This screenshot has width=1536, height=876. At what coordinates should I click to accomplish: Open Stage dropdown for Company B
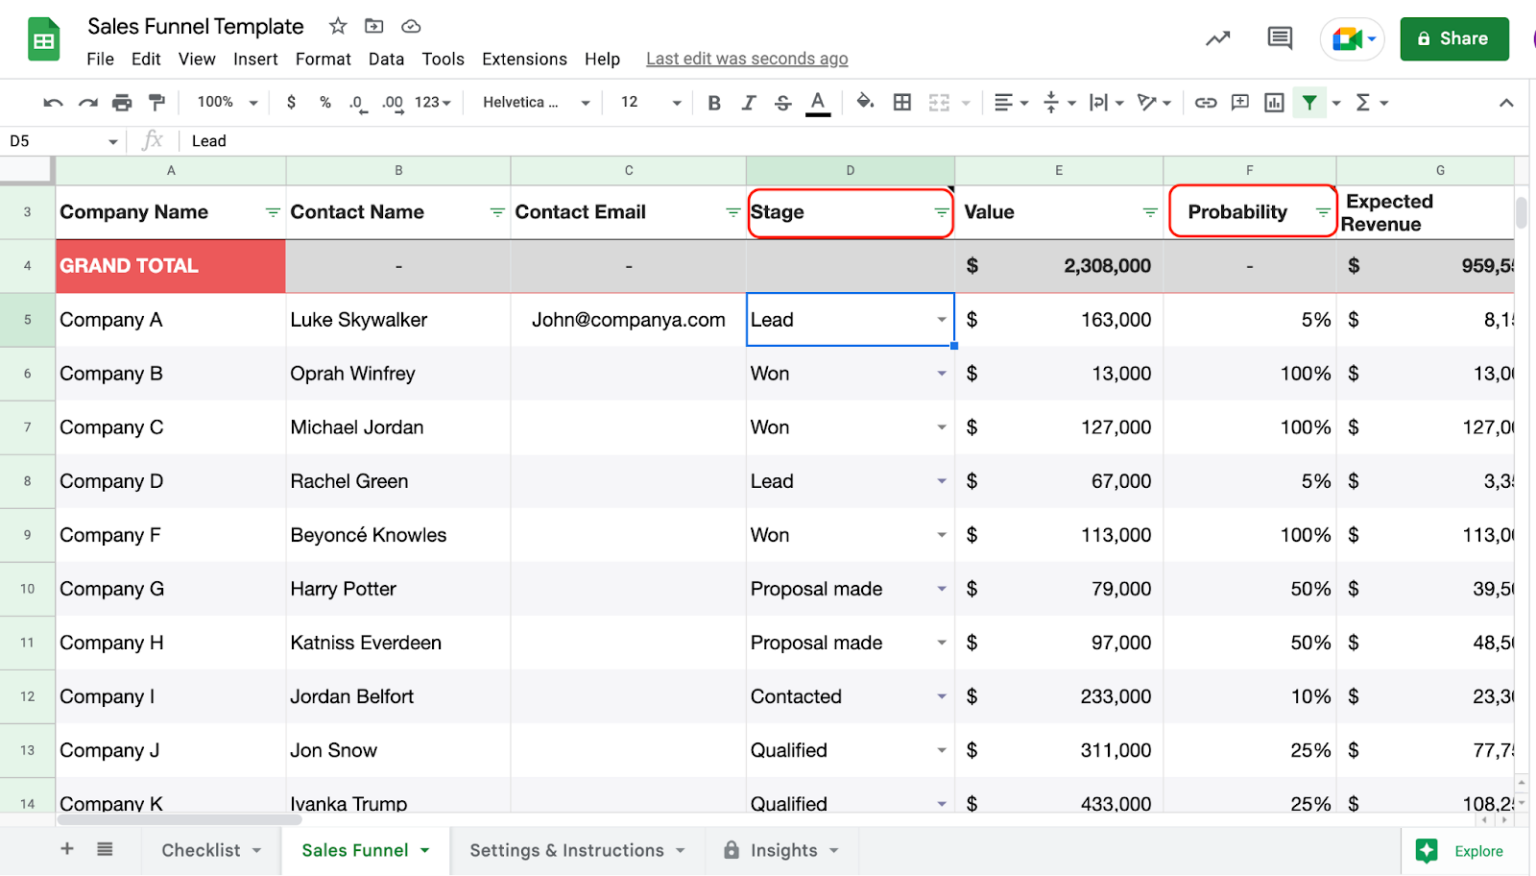click(x=941, y=374)
